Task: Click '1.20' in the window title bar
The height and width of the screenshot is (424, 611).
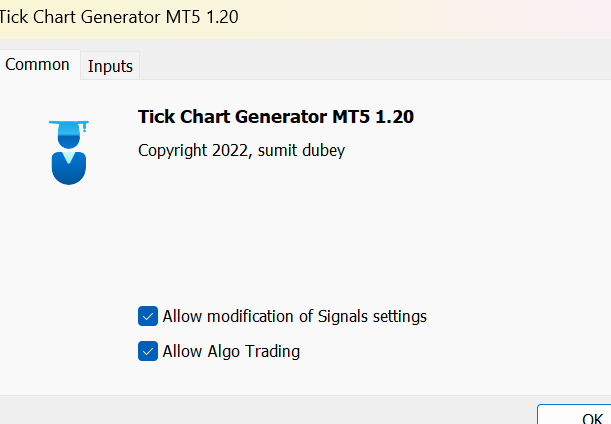Action: pos(220,17)
